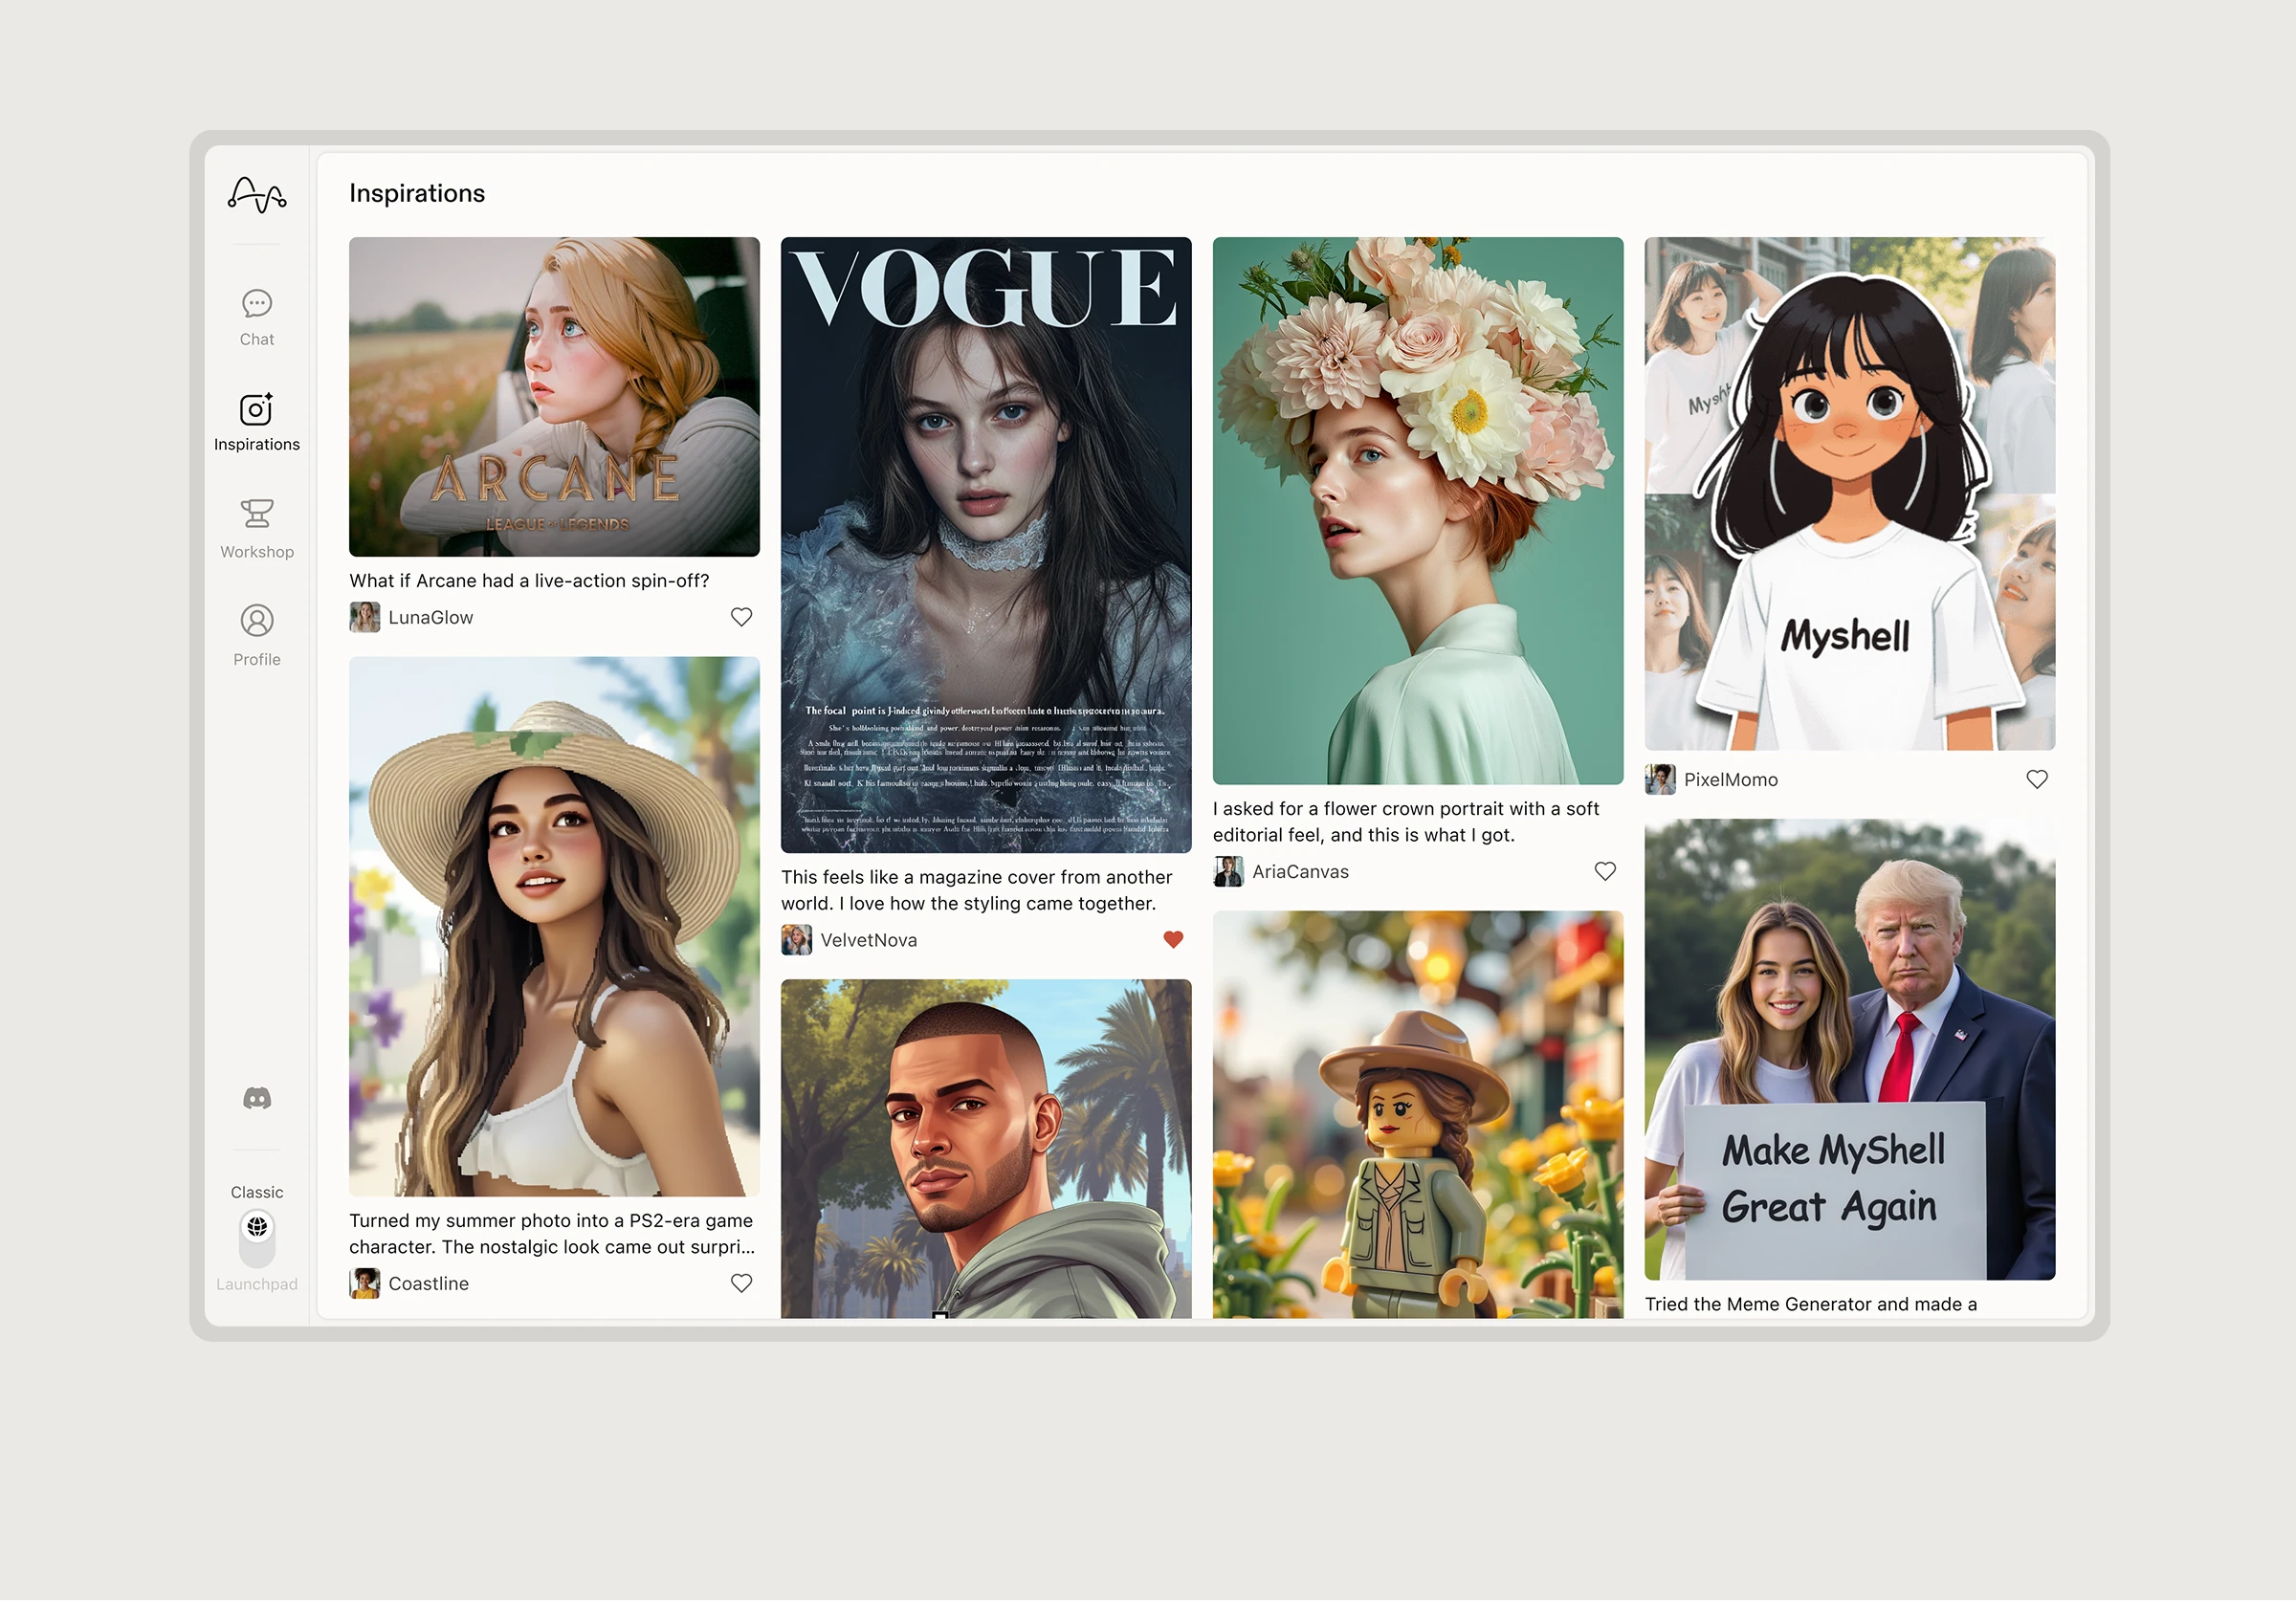Viewport: 2296px width, 1601px height.
Task: Open AriaCanvas's avatar picture
Action: click(x=1229, y=872)
